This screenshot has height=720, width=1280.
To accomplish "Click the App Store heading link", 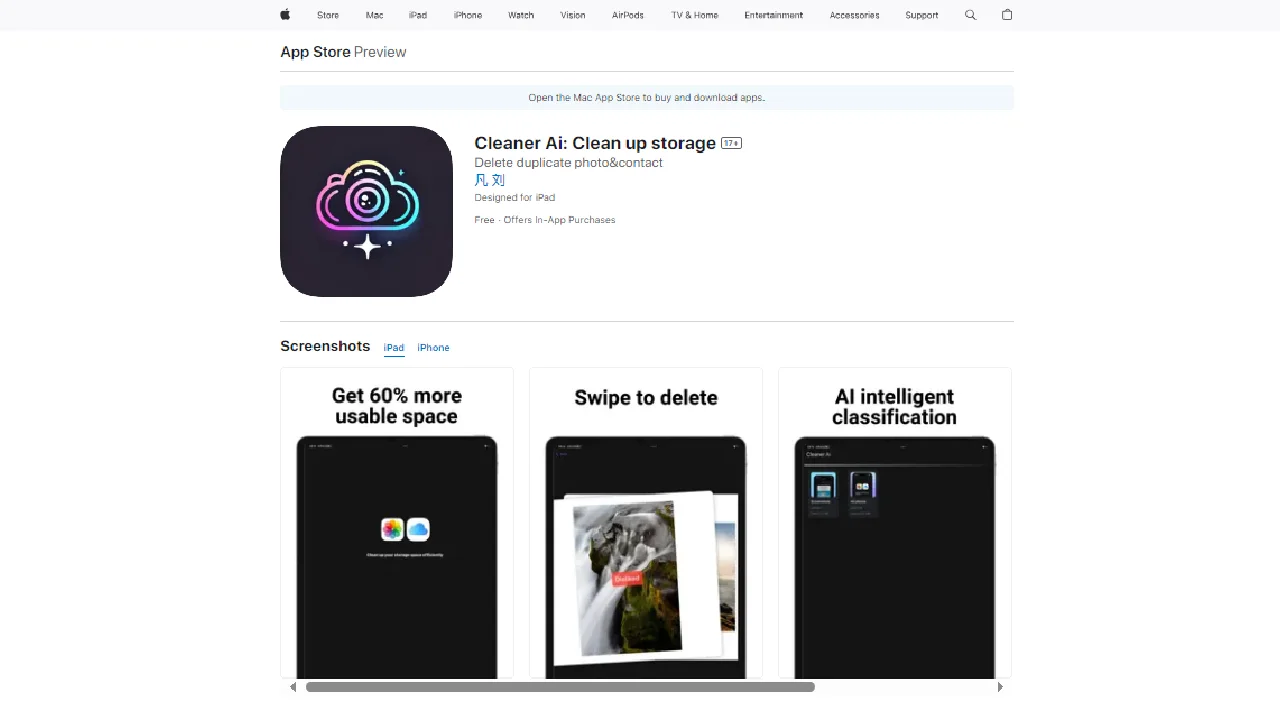I will 315,52.
